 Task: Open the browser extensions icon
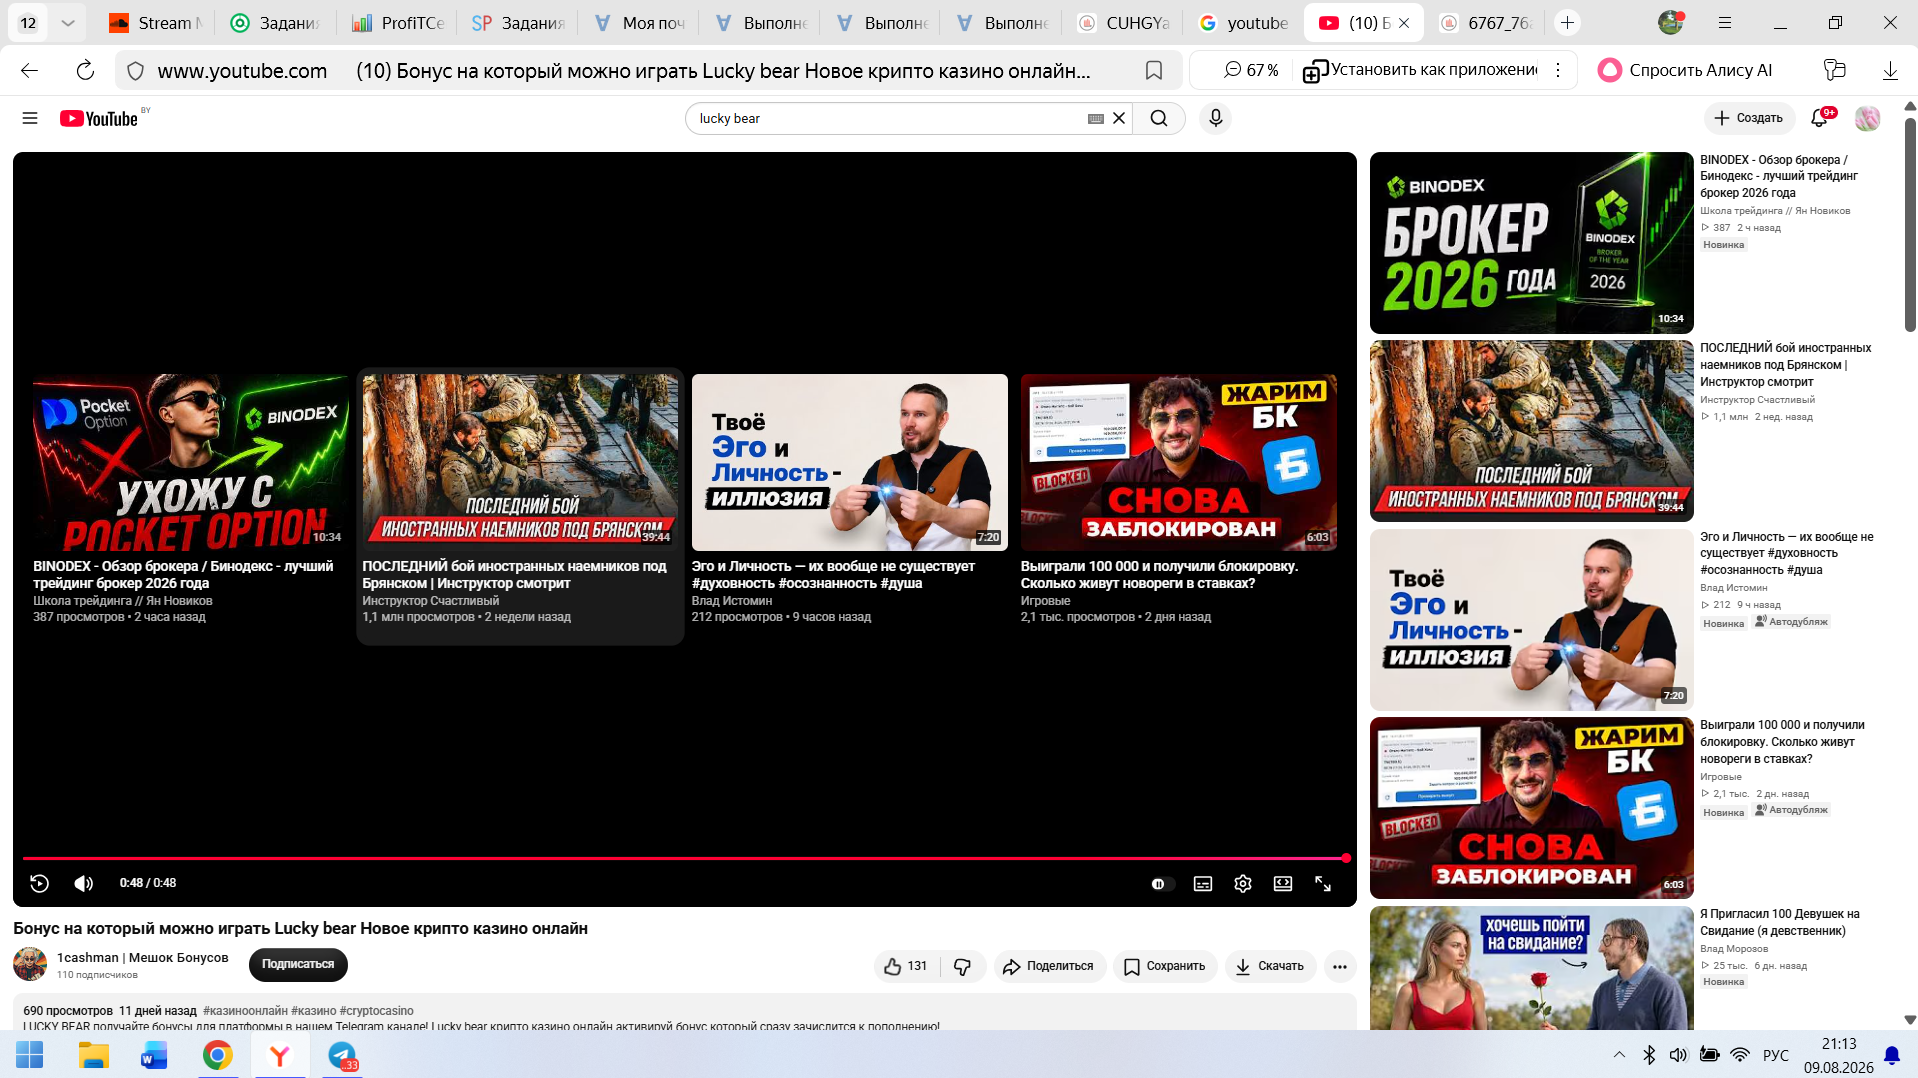[1835, 70]
